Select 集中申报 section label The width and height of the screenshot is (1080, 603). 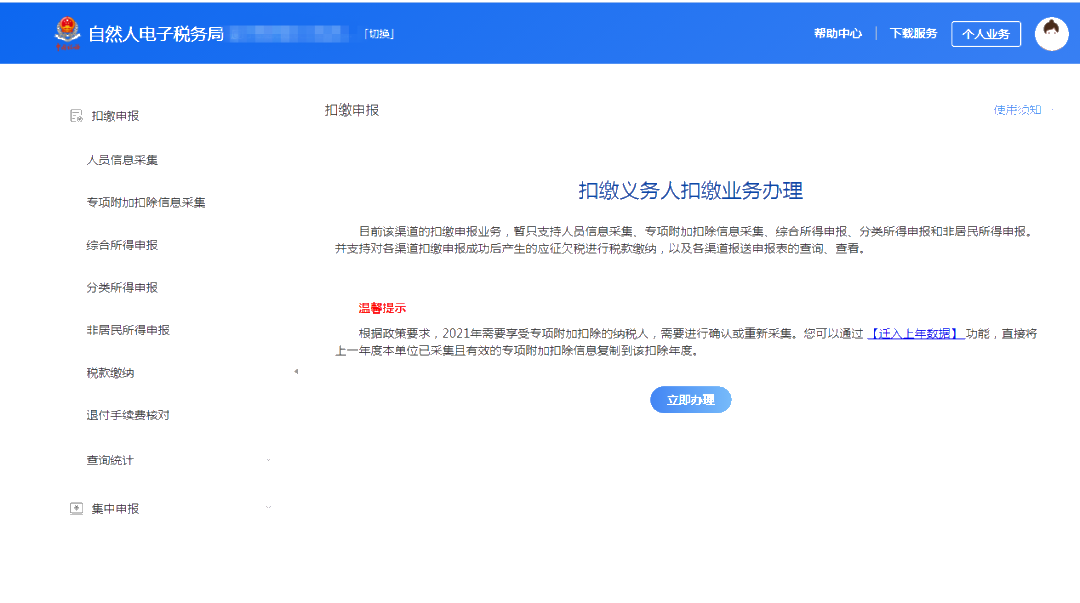click(x=115, y=509)
